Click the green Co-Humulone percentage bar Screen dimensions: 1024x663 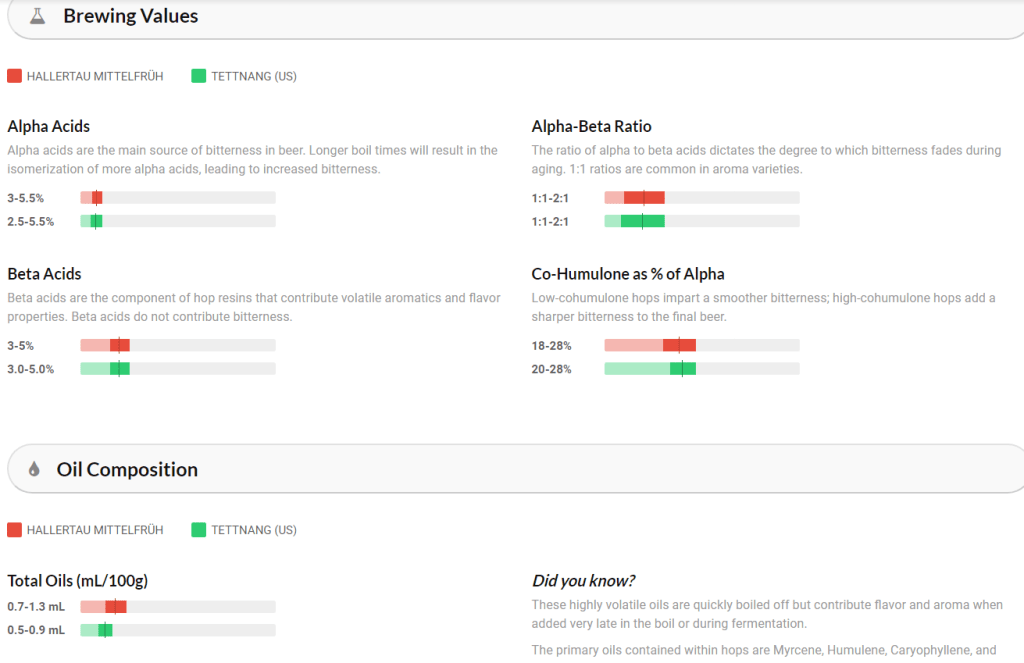[x=682, y=369]
